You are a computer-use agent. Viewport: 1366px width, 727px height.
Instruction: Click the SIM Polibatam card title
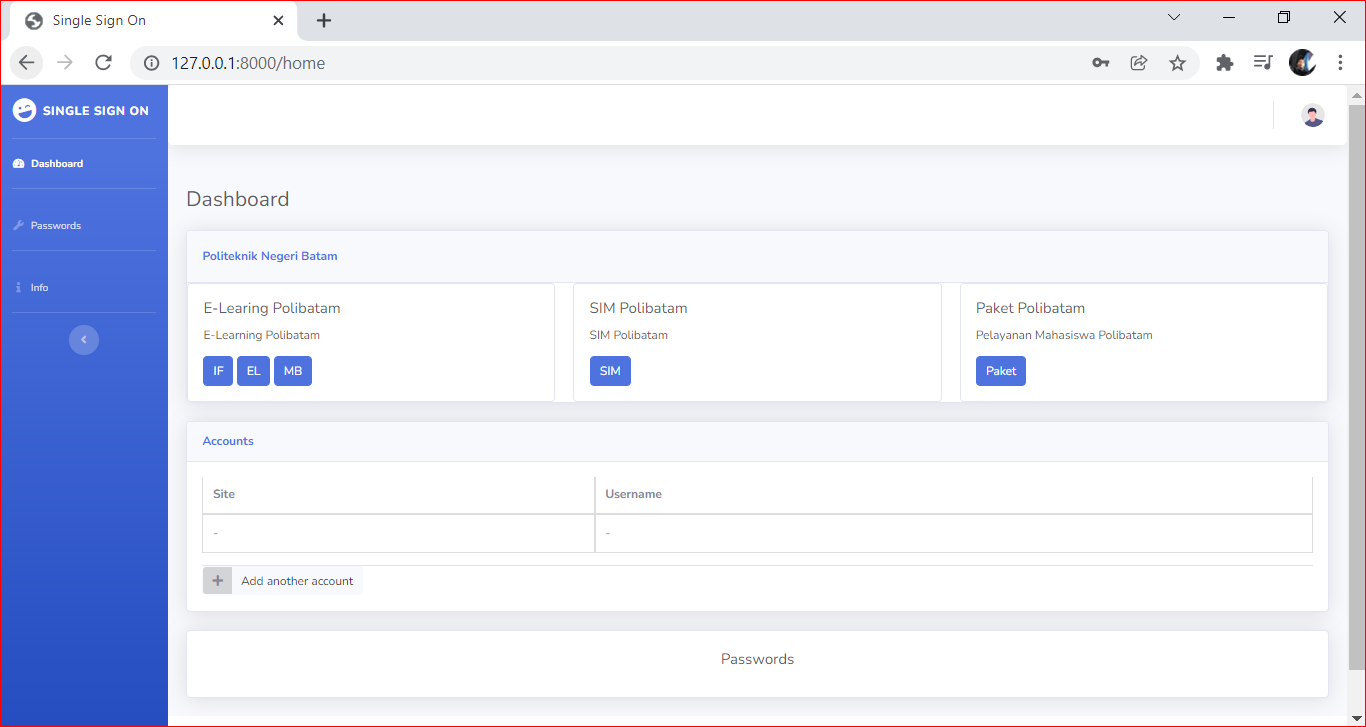point(639,308)
